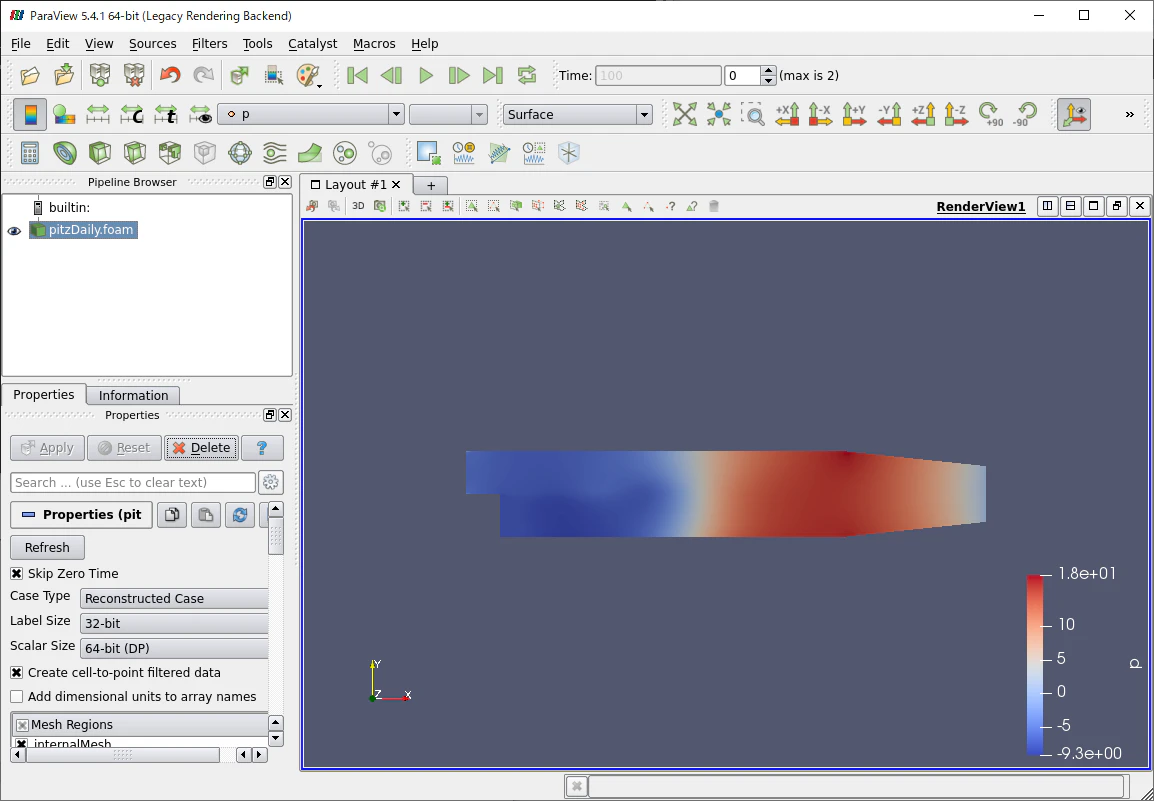Screen dimensions: 1154x801
Task: Switch to the Information tab
Action: [133, 395]
